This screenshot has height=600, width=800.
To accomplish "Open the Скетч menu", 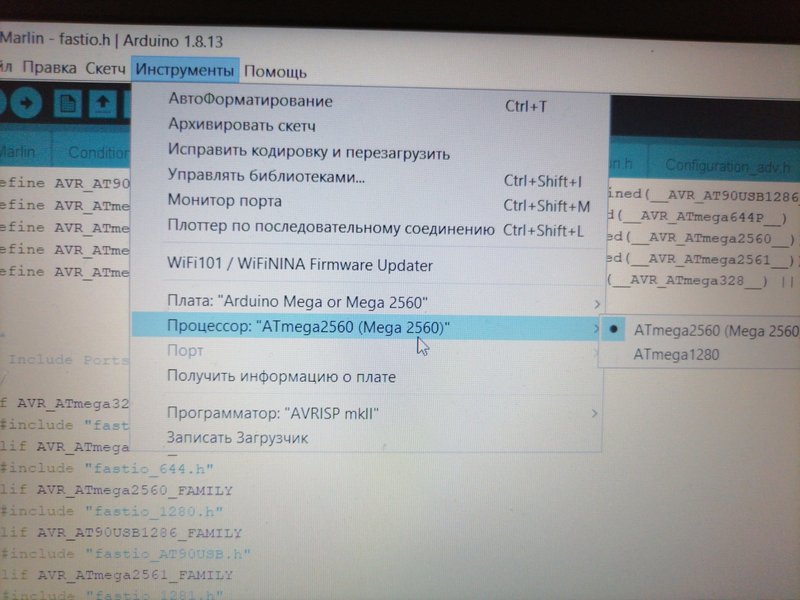I will coord(106,68).
